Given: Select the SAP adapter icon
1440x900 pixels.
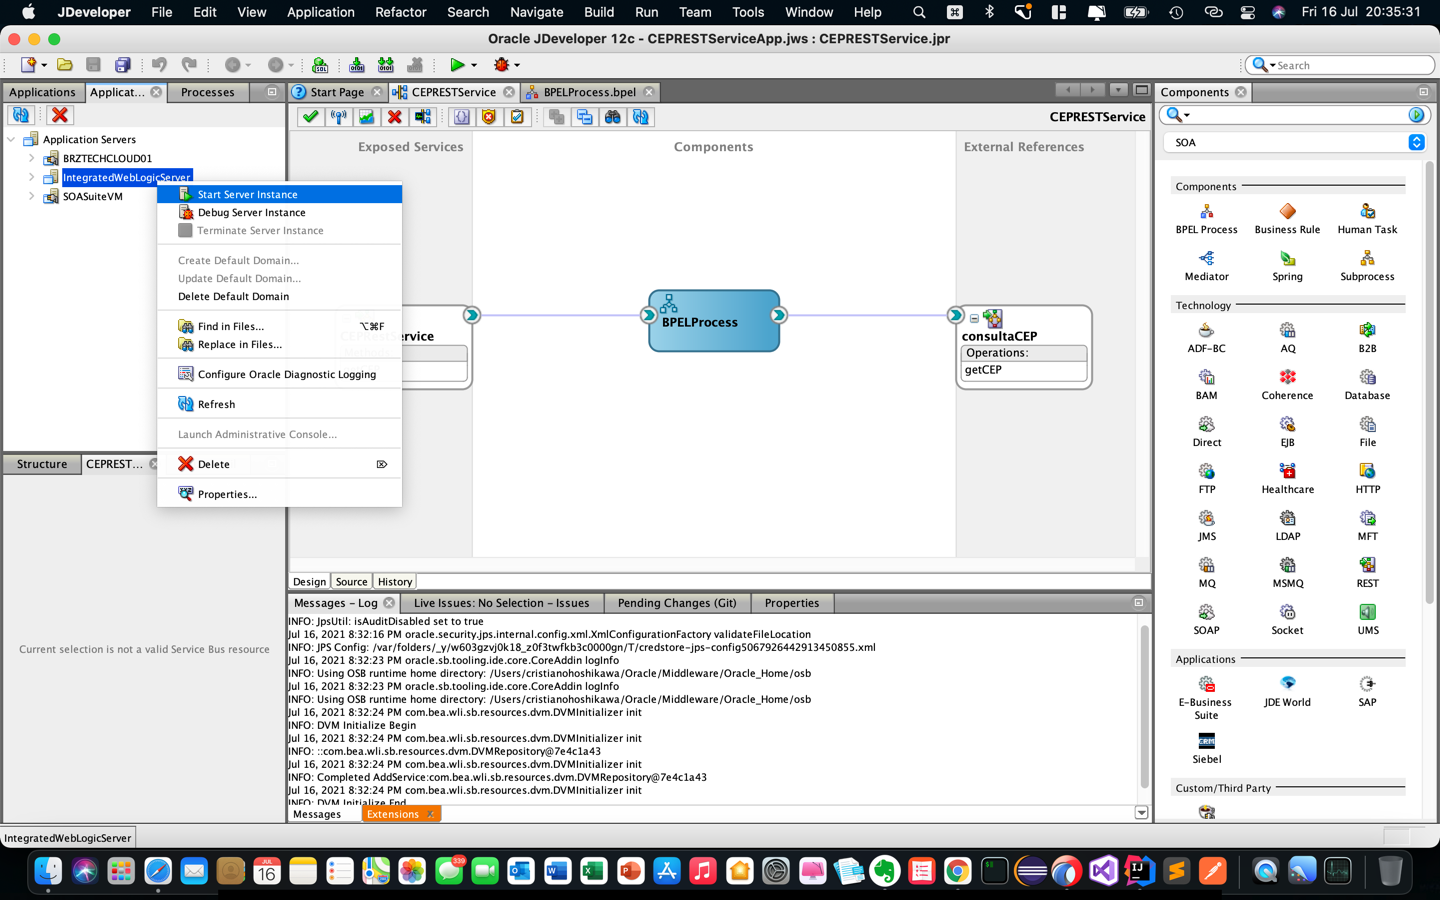Looking at the screenshot, I should [x=1367, y=684].
